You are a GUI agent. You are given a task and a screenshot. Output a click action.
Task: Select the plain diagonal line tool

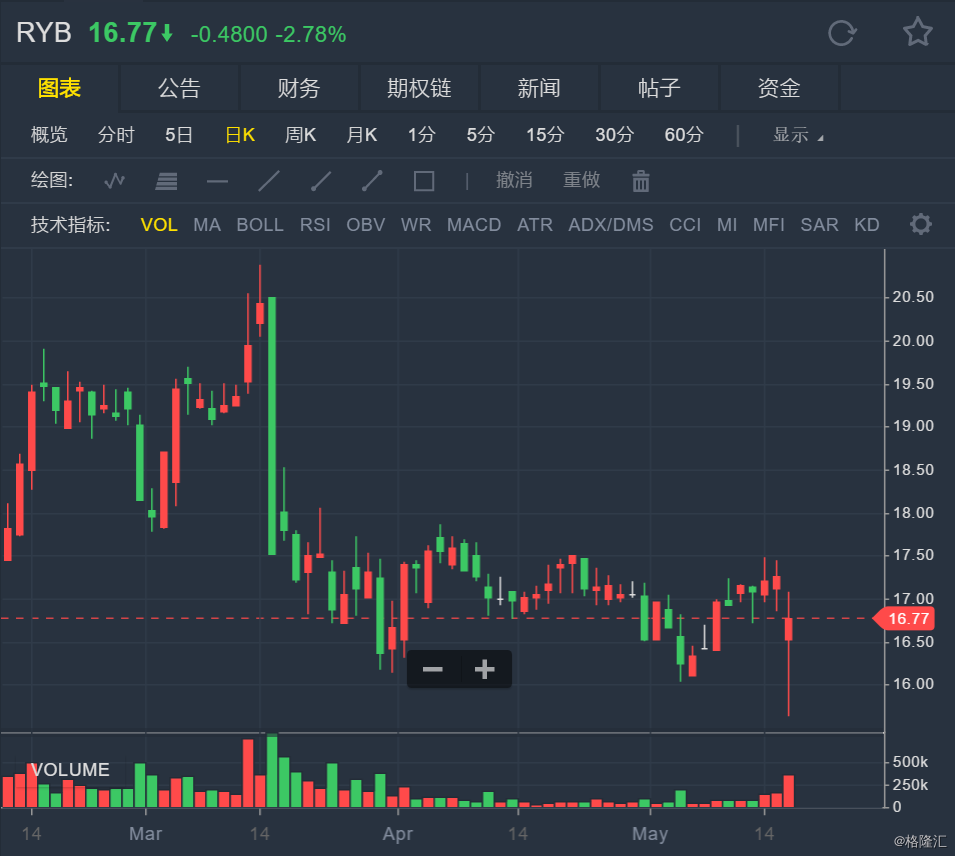click(269, 181)
